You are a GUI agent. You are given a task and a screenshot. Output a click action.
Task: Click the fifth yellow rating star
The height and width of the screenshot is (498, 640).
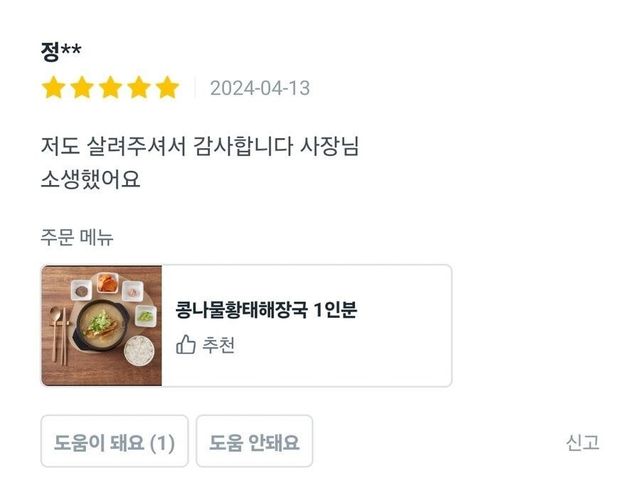tap(167, 88)
